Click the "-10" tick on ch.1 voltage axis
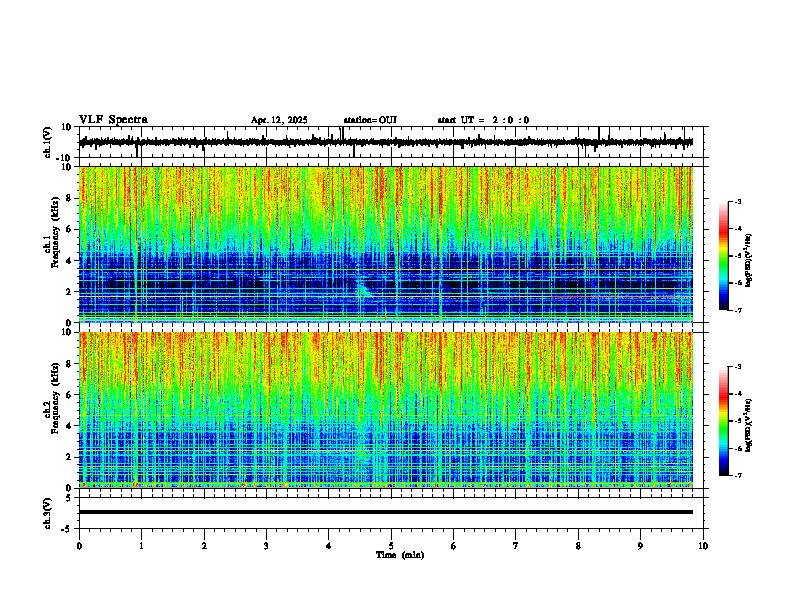The width and height of the screenshot is (792, 612). (x=65, y=158)
